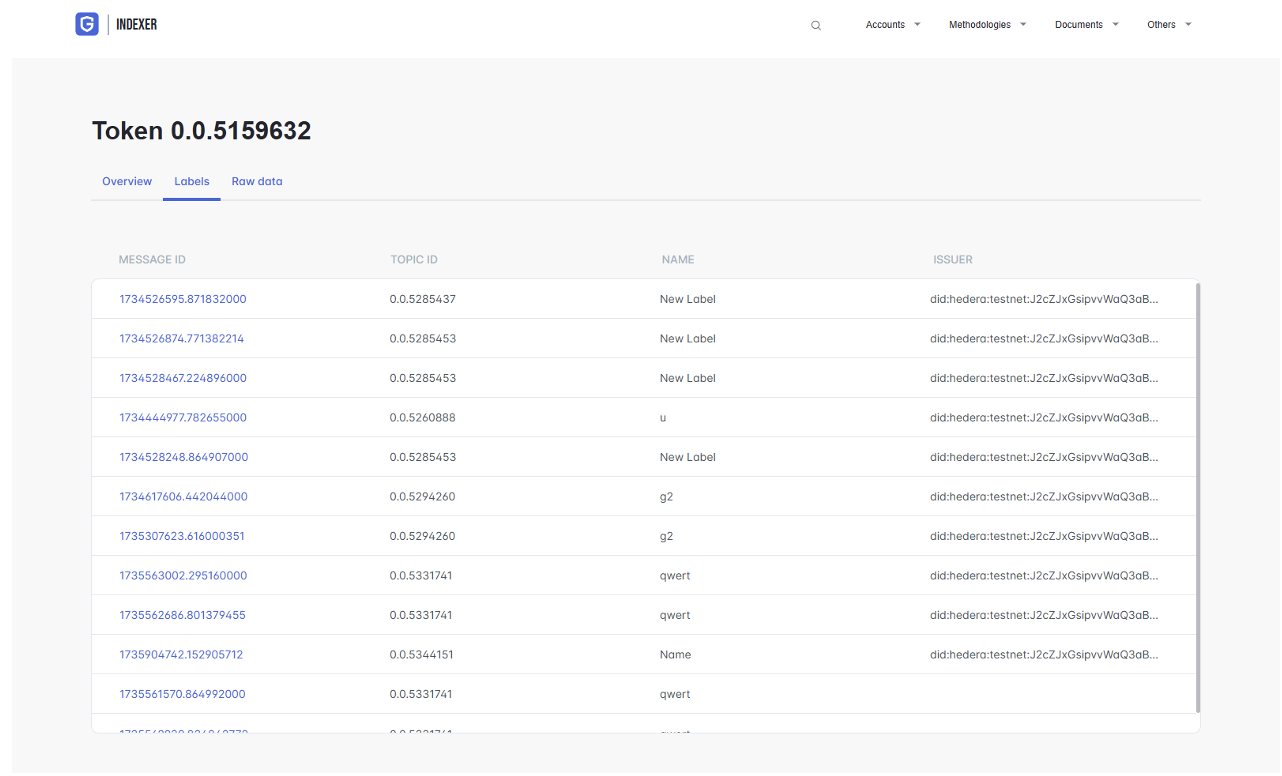1282x776 pixels.
Task: Click the ISSUER column header
Action: [952, 260]
